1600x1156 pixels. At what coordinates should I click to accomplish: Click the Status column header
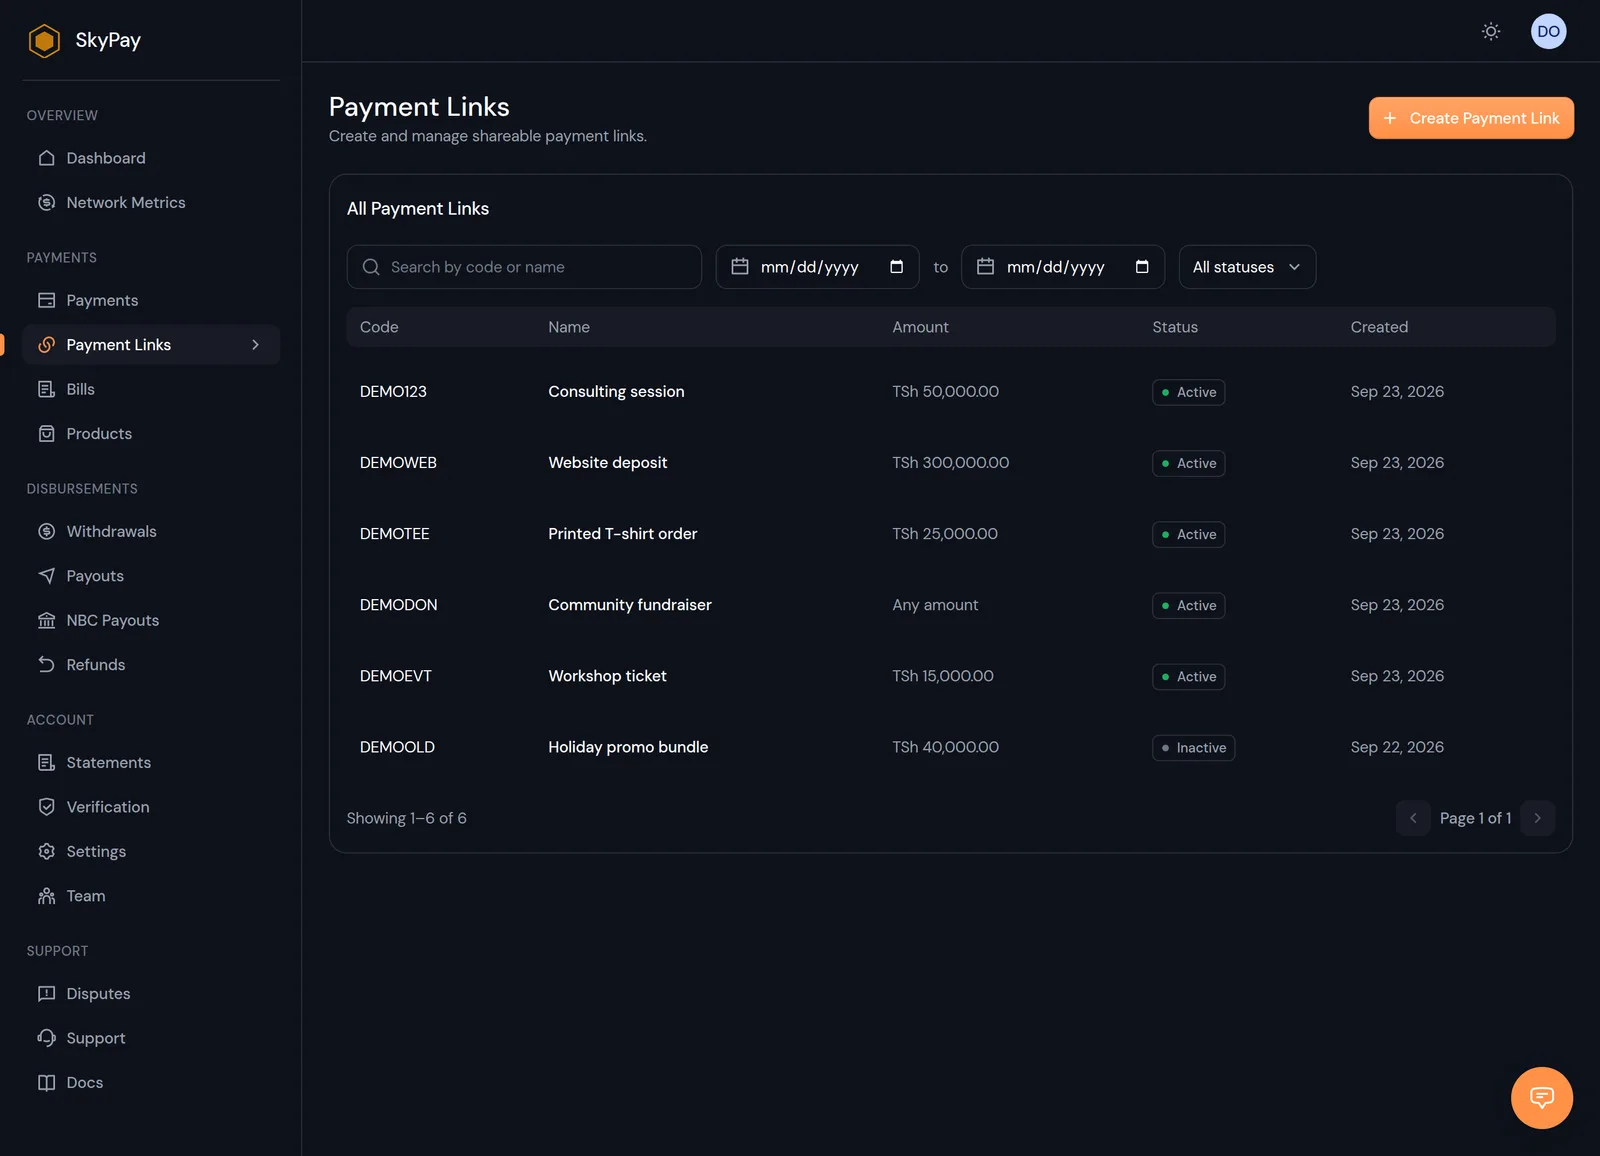[1175, 327]
